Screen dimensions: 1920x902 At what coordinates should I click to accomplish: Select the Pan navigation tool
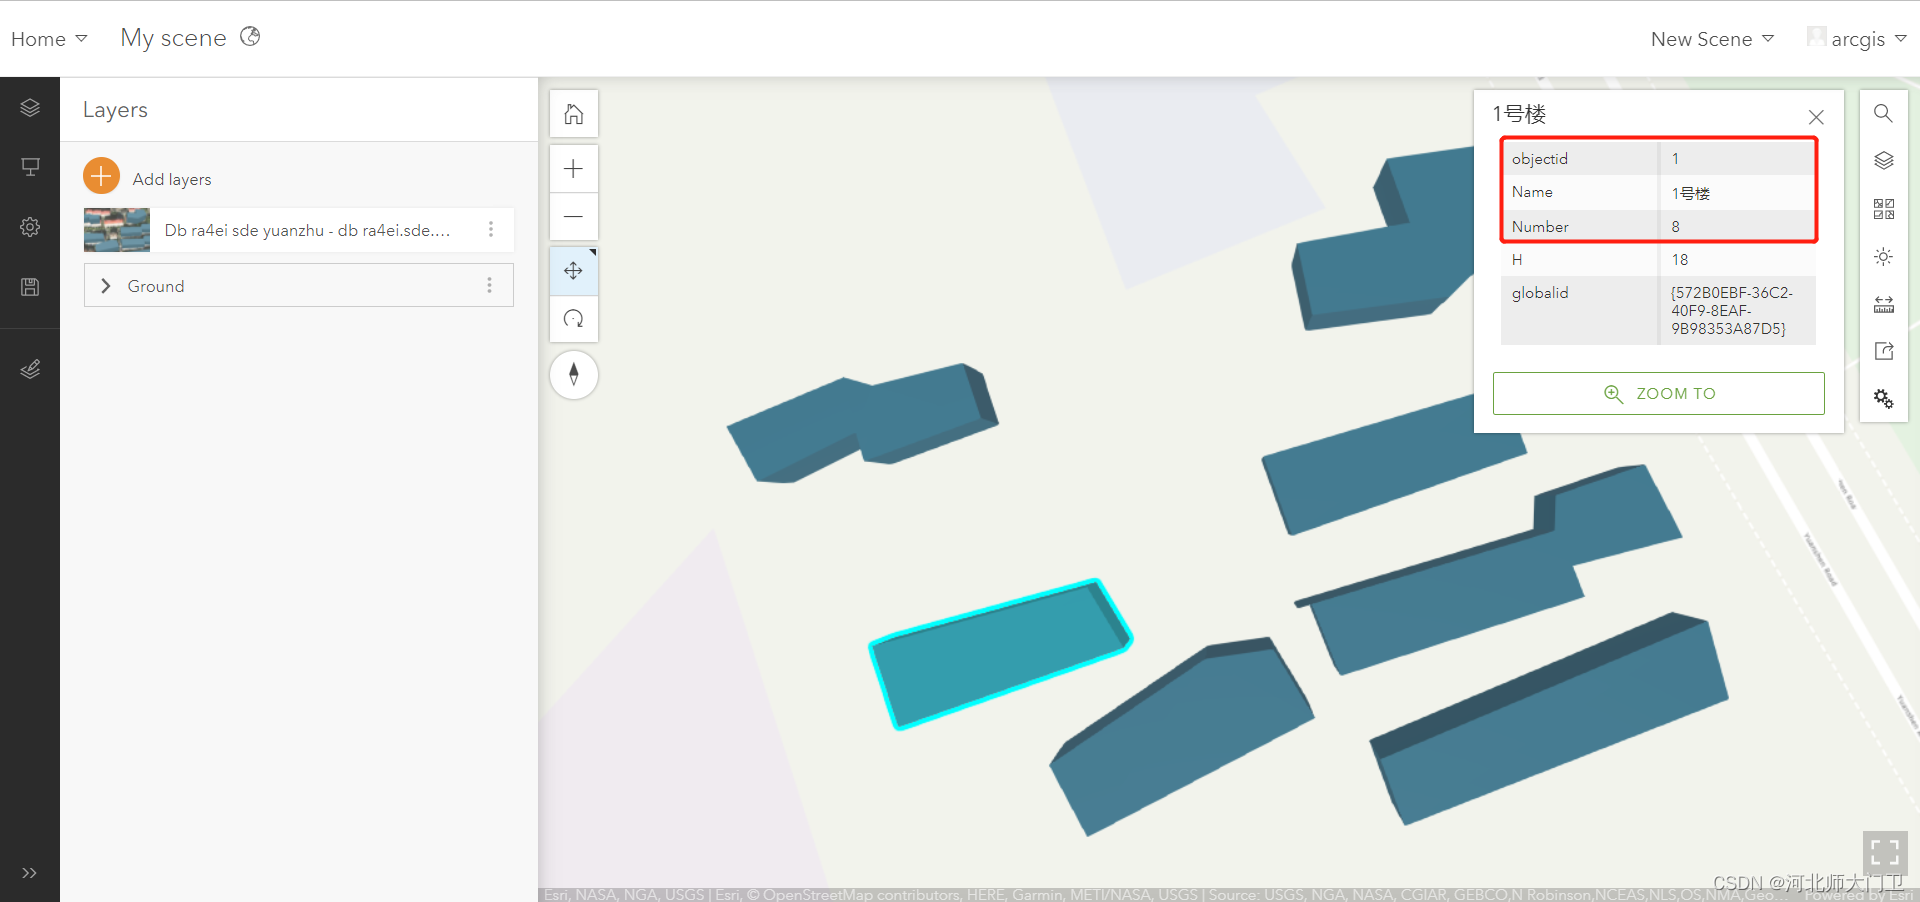pyautogui.click(x=574, y=271)
